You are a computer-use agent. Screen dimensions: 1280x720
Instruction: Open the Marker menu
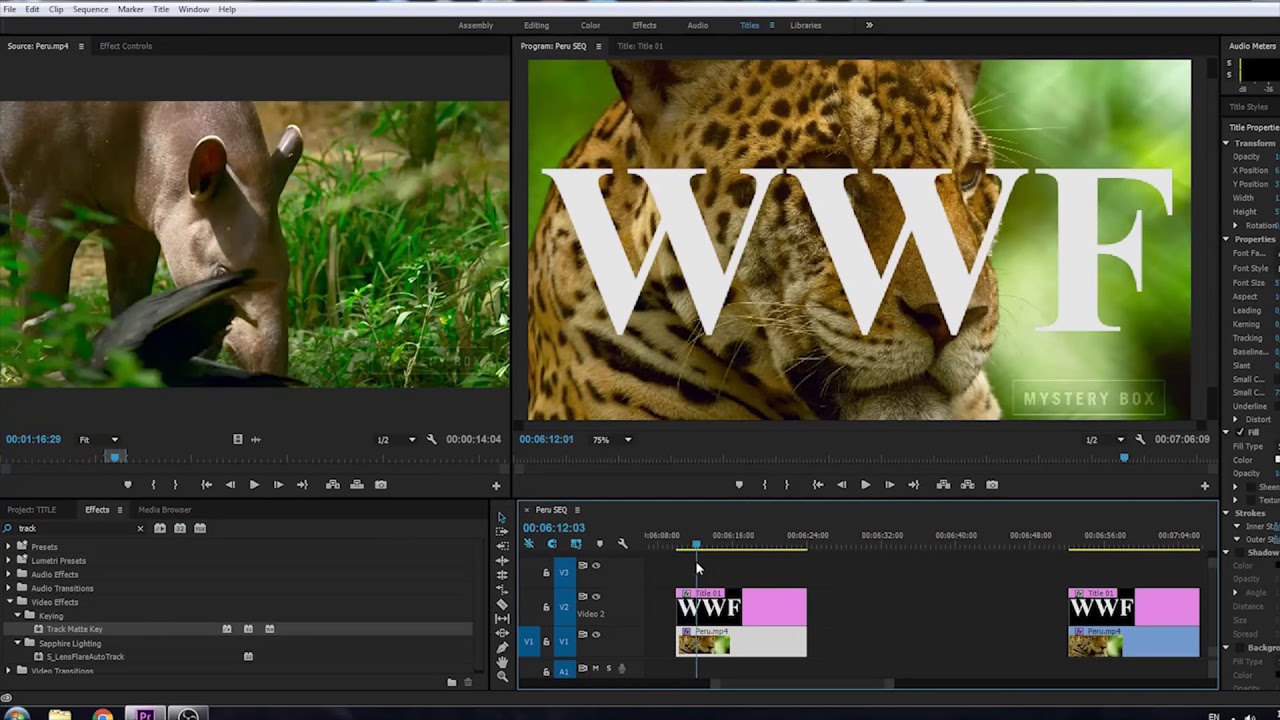131,9
